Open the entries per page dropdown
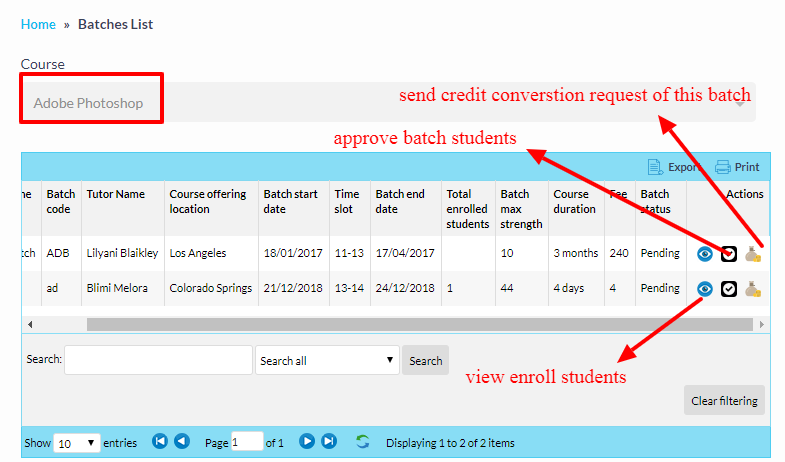Image resolution: width=785 pixels, height=462 pixels. [76, 442]
